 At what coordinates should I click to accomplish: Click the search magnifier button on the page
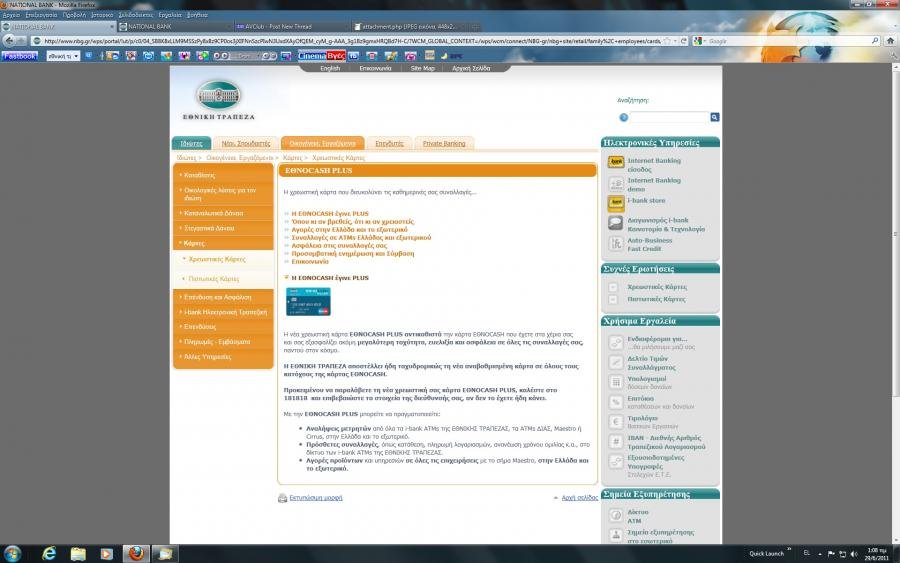(x=715, y=117)
